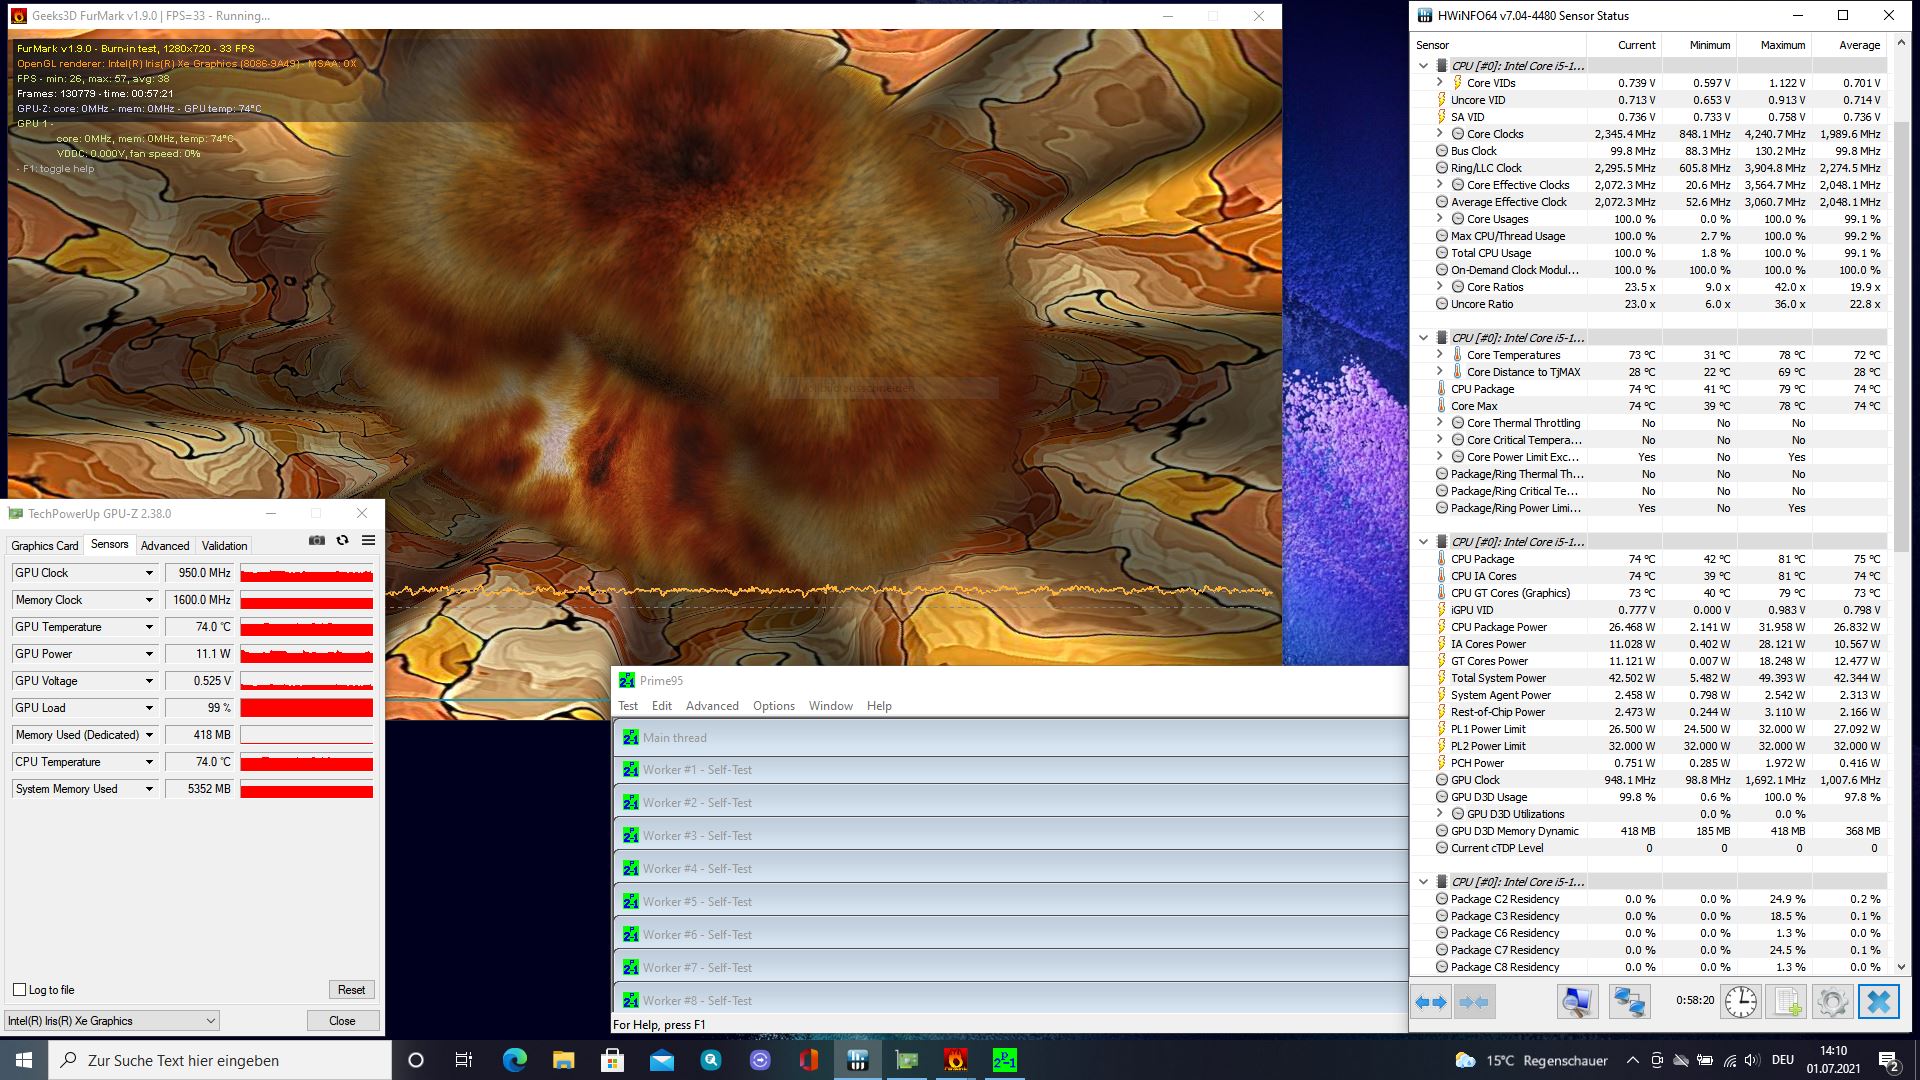Screen dimensions: 1920x1080
Task: Switch to GPU-Z taskbar icon
Action: point(906,1060)
